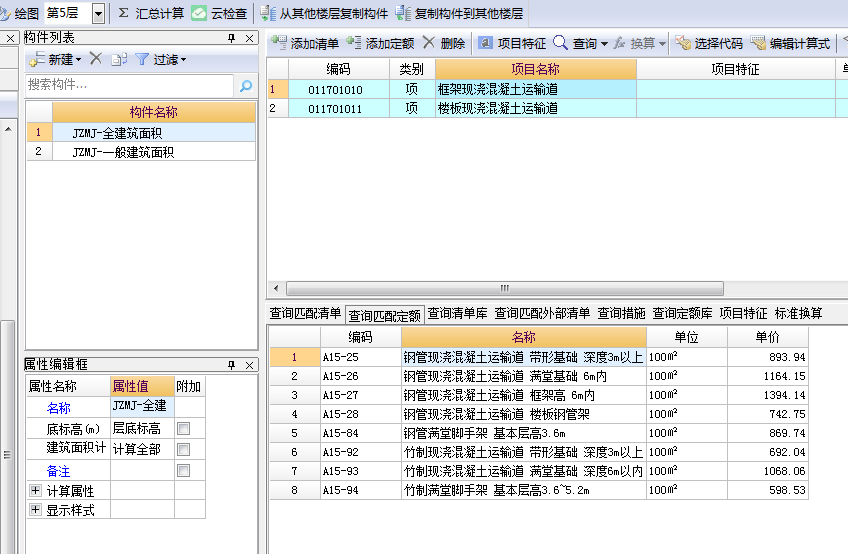The height and width of the screenshot is (554, 848).
Task: Select quota row A15-84
Action: [539, 433]
